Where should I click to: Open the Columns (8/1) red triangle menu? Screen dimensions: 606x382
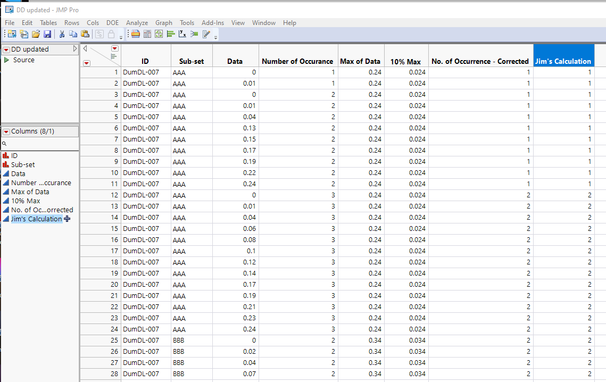6,132
